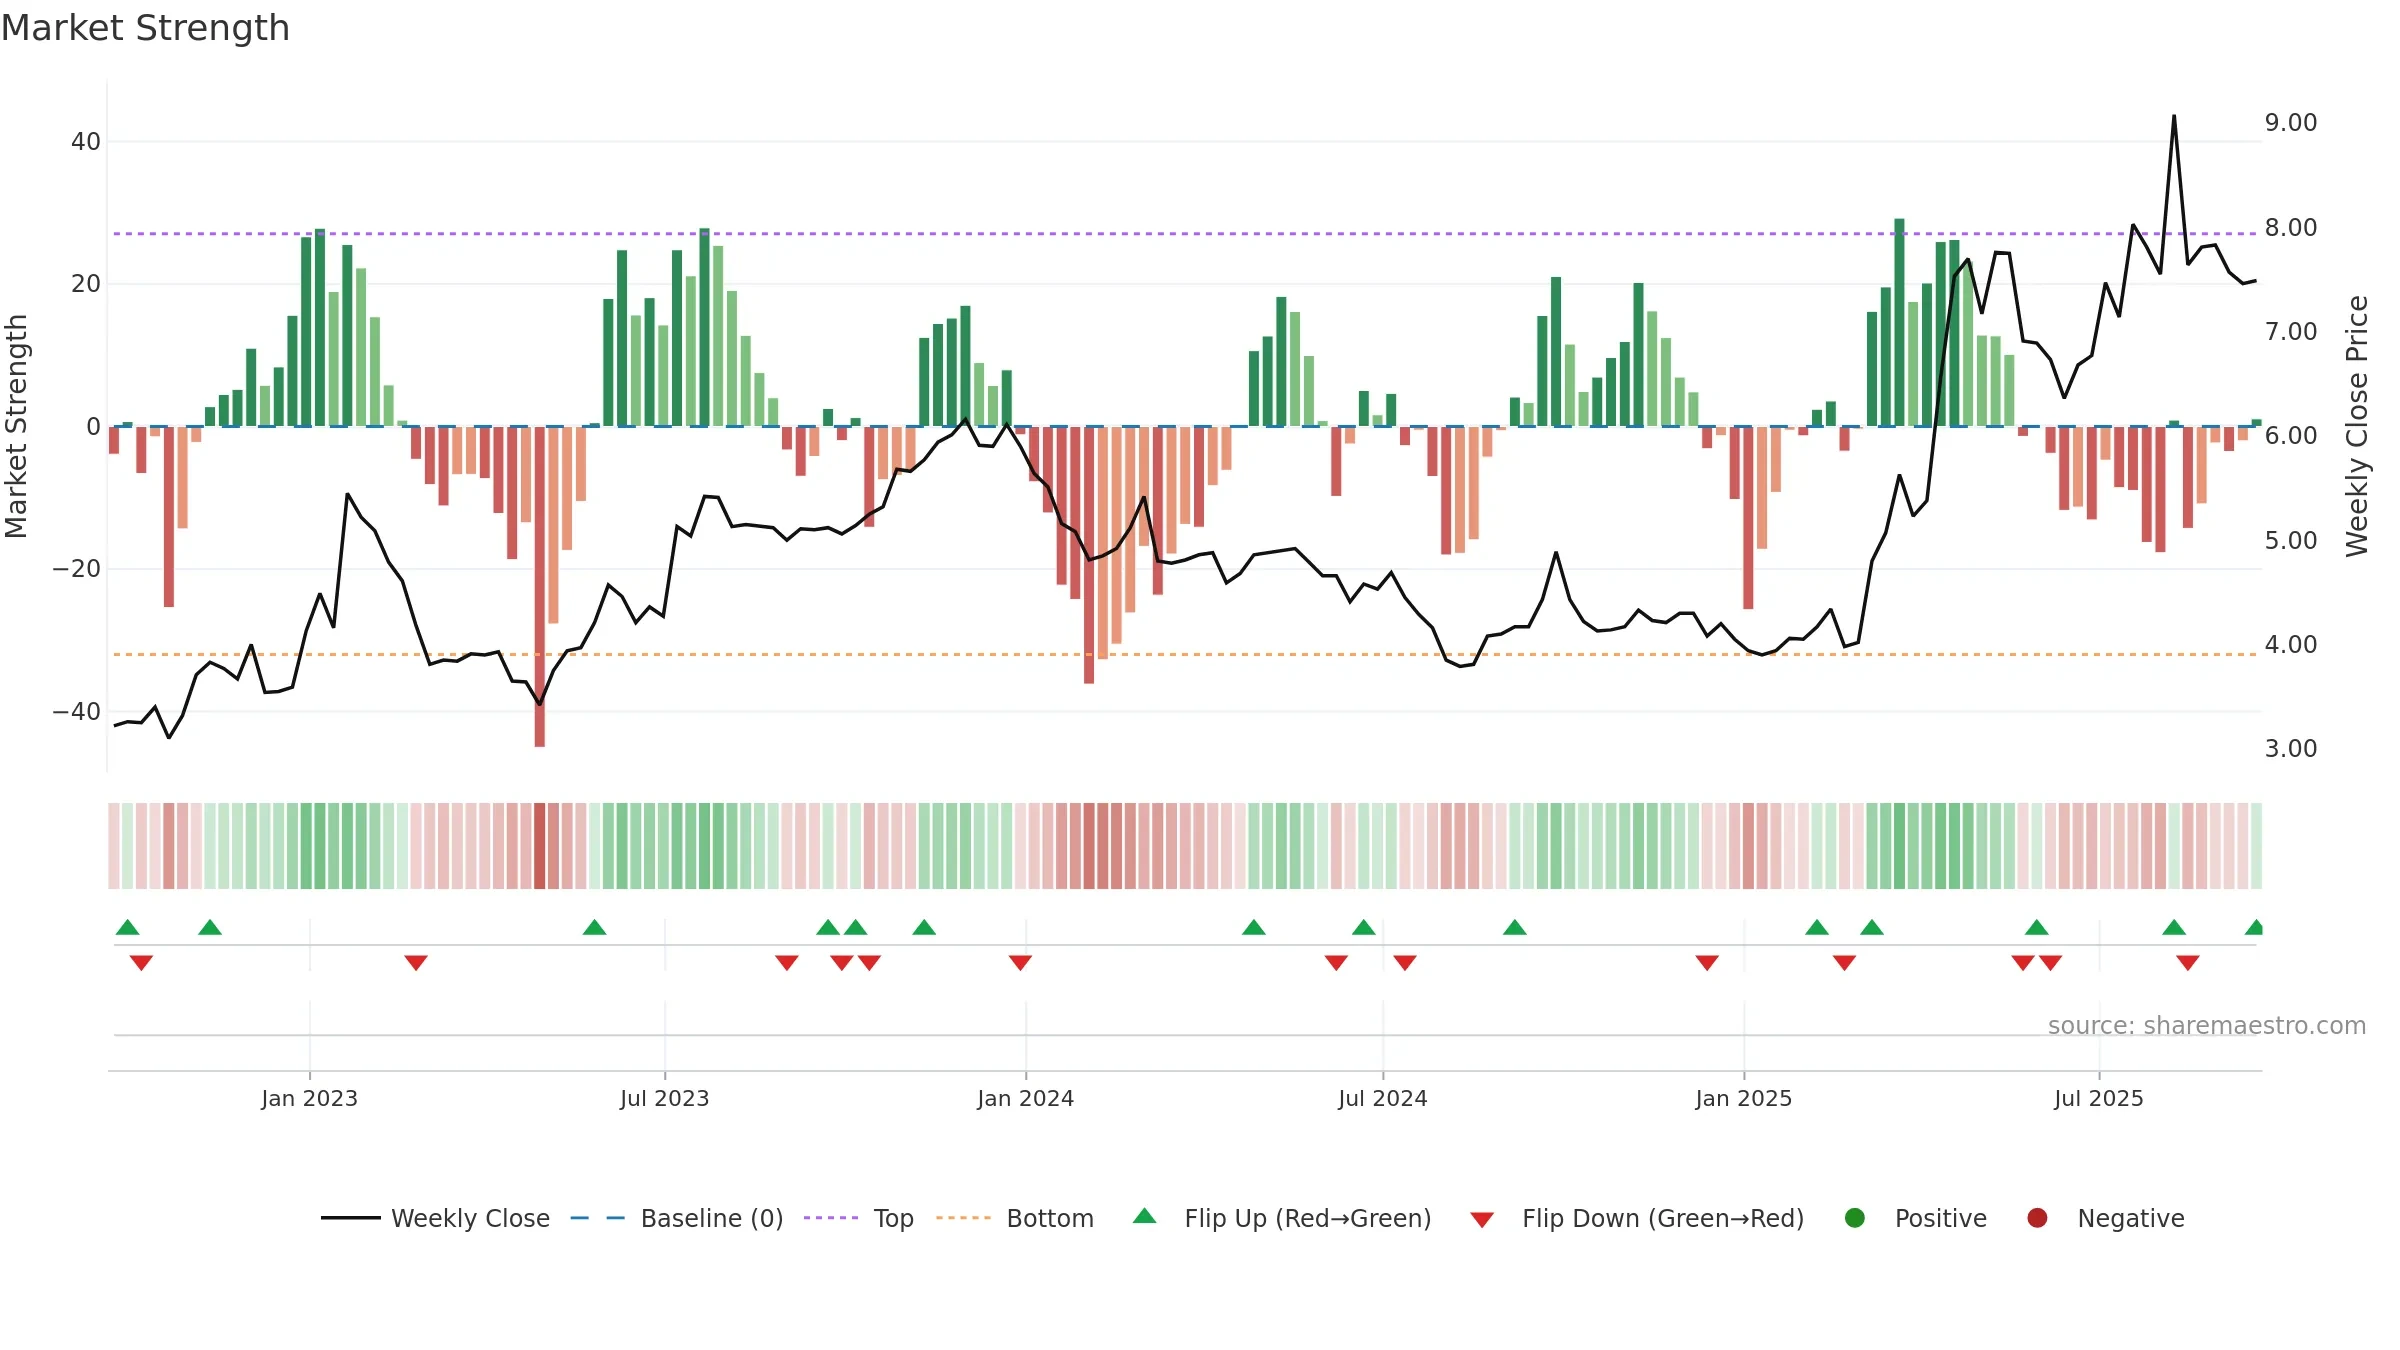The width and height of the screenshot is (2400, 1350).
Task: Click the Jan 2023 axis label
Action: click(309, 1098)
